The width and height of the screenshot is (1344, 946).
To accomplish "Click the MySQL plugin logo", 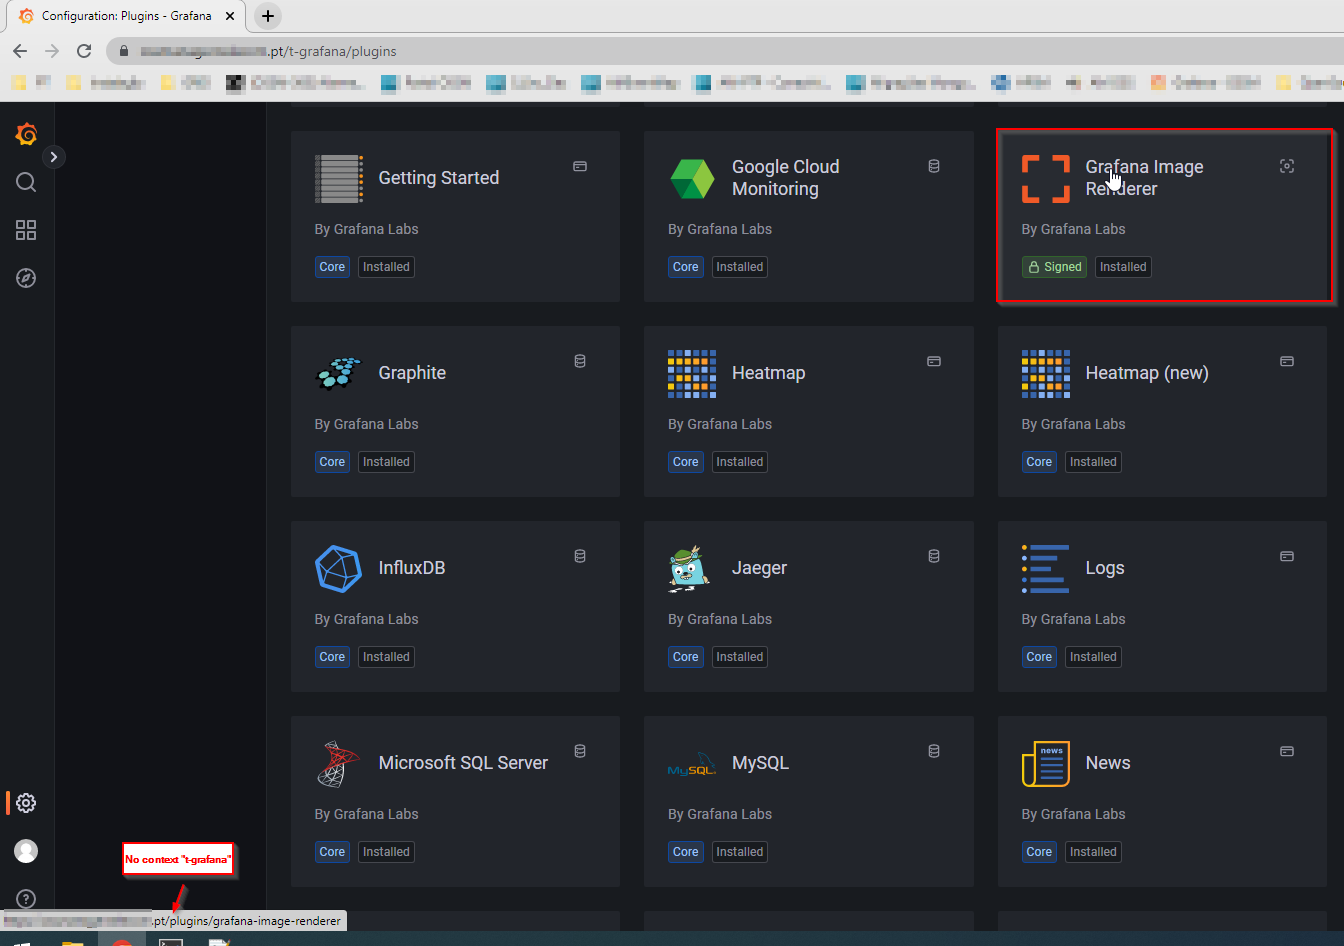I will 691,763.
